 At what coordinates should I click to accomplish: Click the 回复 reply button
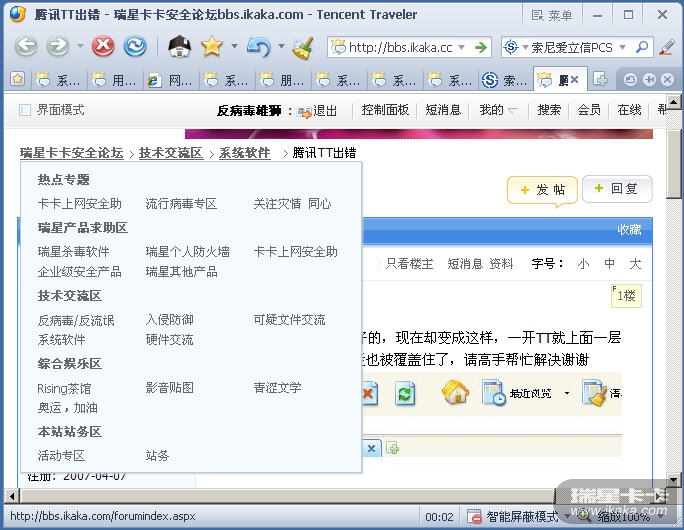[617, 189]
